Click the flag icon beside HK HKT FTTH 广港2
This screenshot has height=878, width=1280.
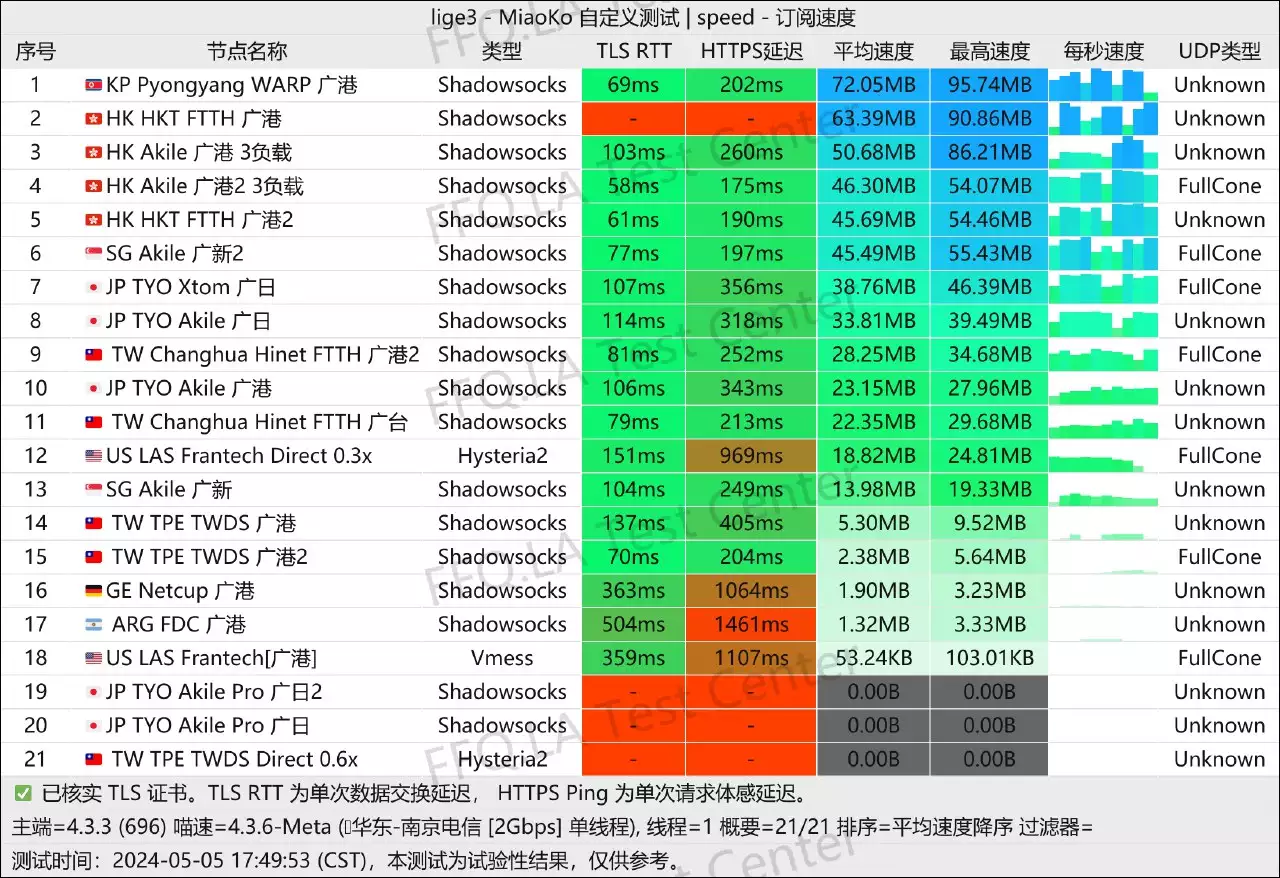[94, 220]
